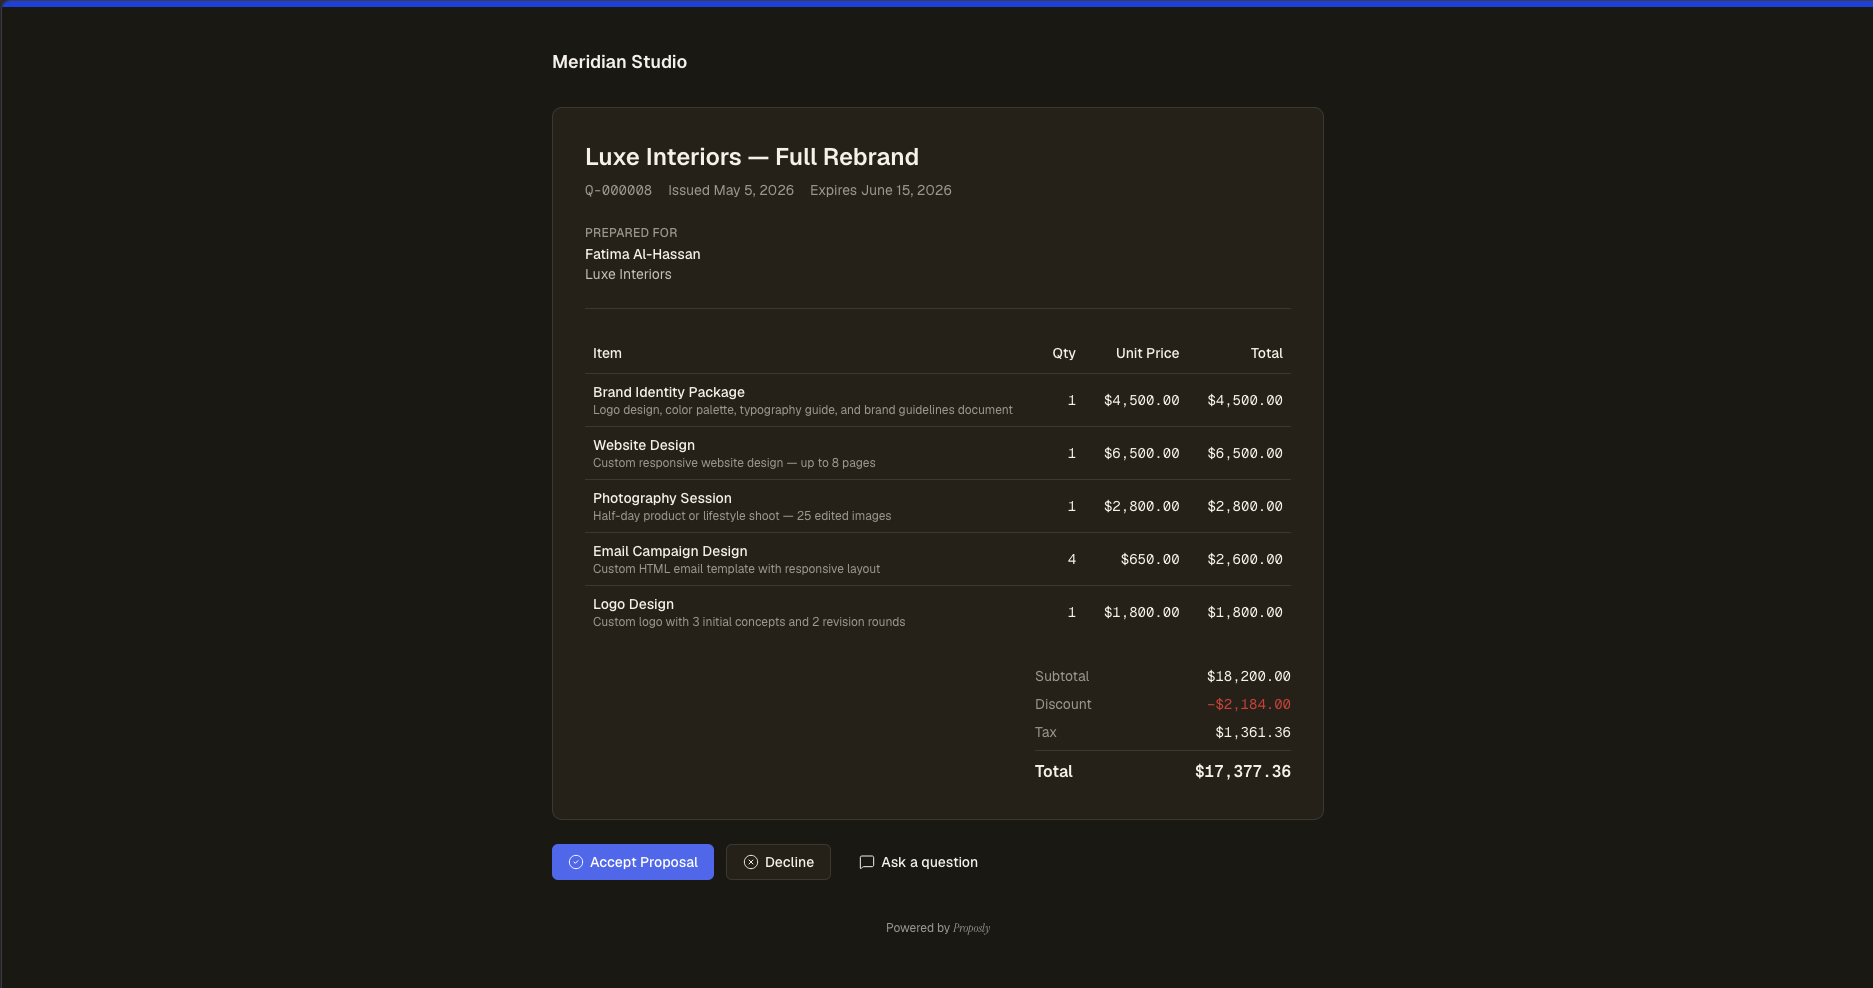This screenshot has width=1873, height=988.
Task: Click the Photography Session row total
Action: pos(1245,506)
